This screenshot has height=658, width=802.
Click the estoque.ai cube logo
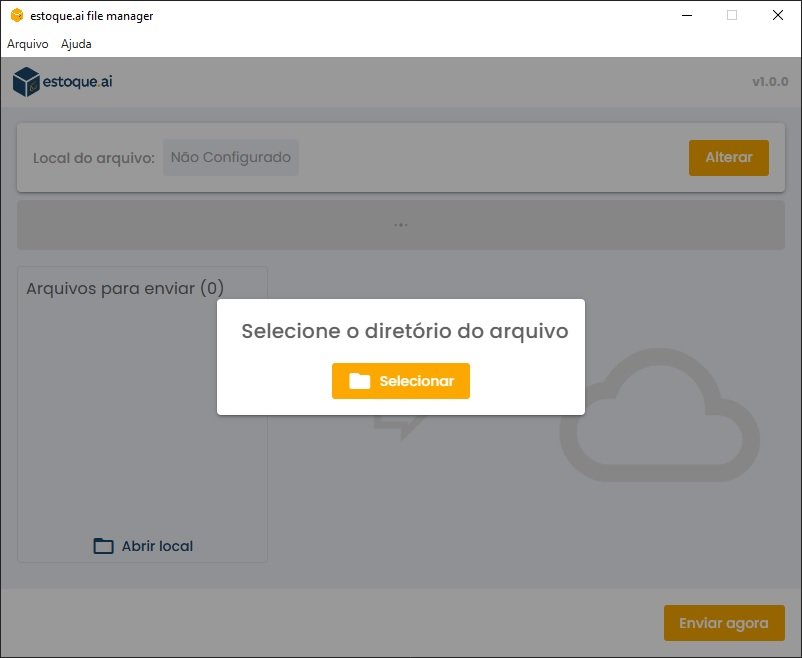coord(26,81)
